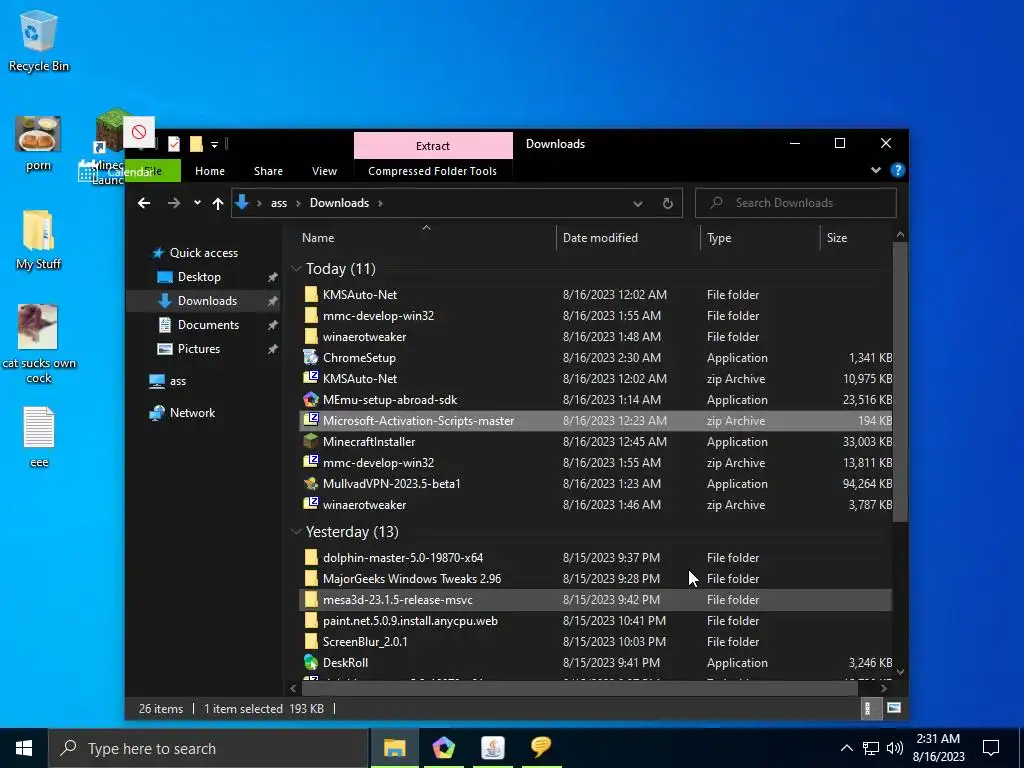This screenshot has height=768, width=1024.
Task: Select the MullvadVPN-2023.5-beta1 installer icon
Action: 311,484
